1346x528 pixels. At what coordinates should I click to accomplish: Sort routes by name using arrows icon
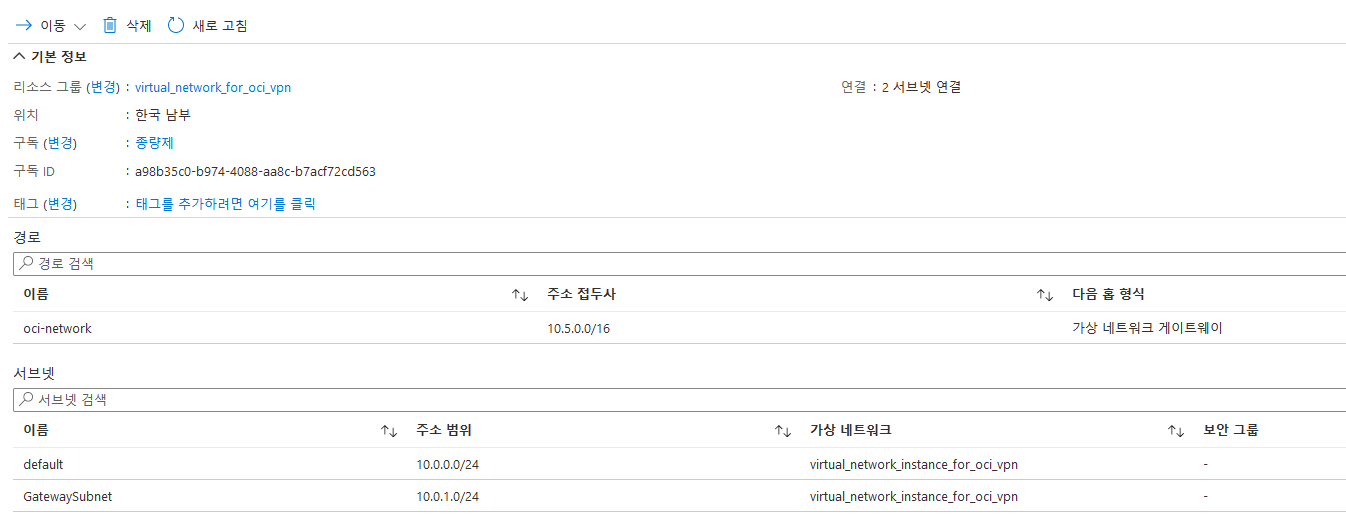click(x=520, y=295)
